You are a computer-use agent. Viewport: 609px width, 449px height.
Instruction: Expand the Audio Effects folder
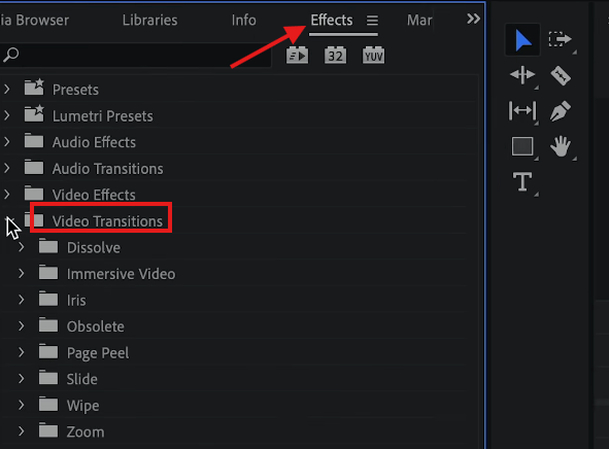[x=7, y=142]
